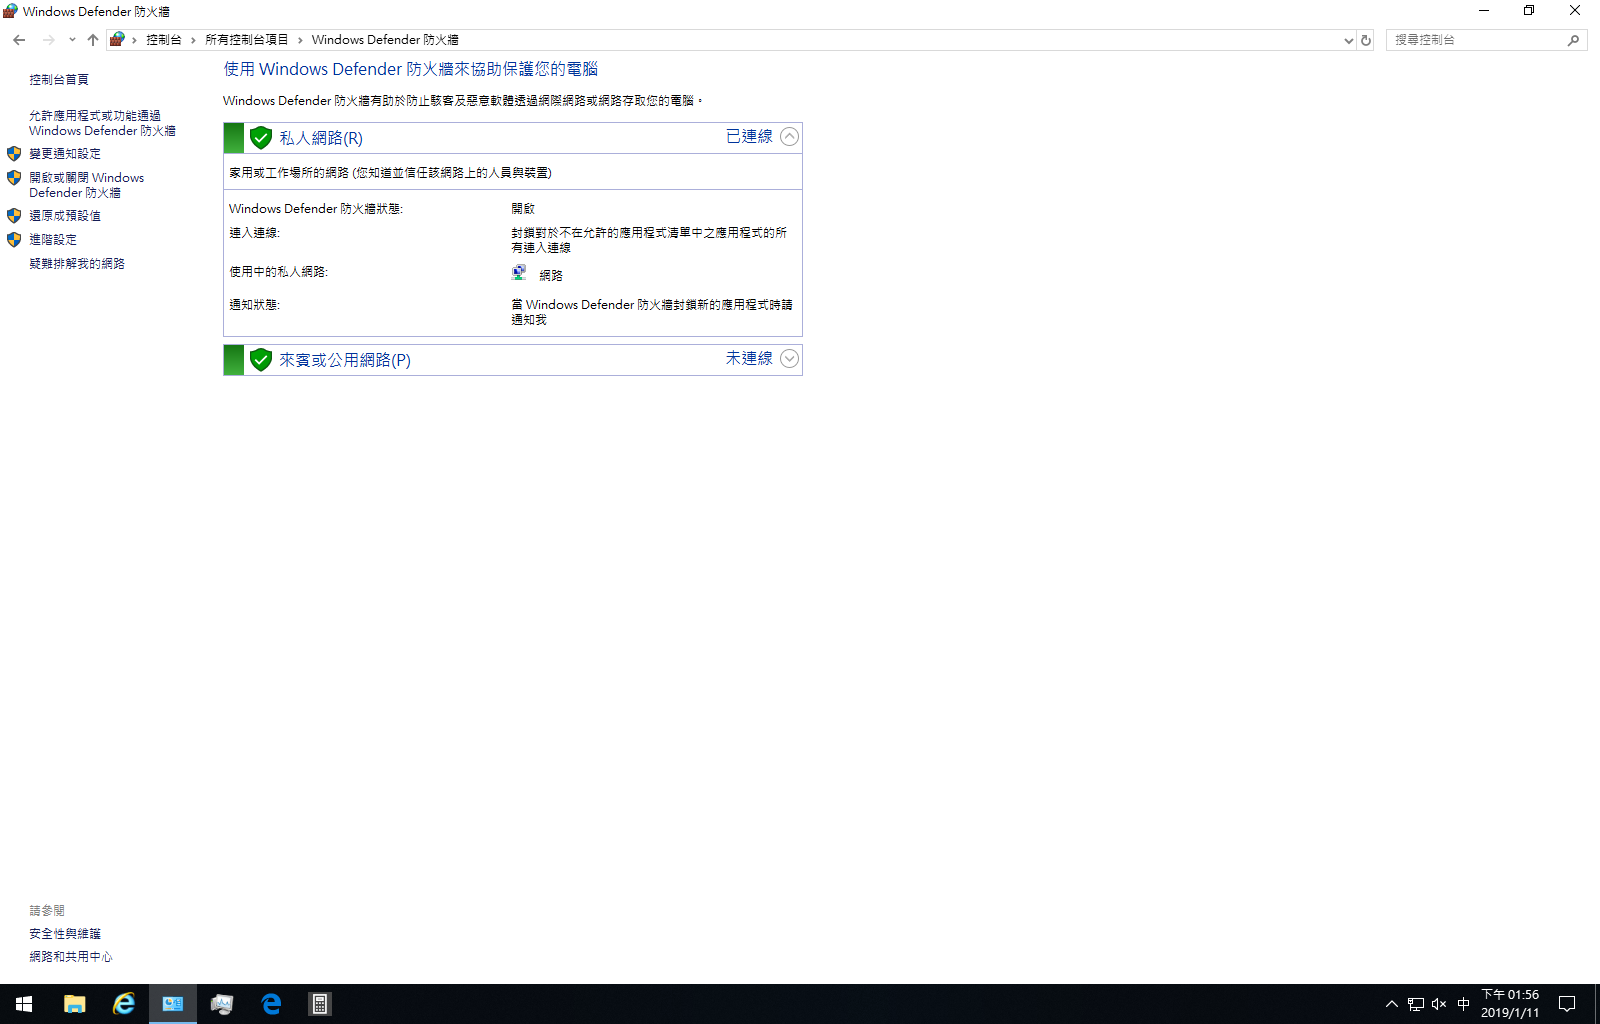This screenshot has height=1024, width=1600.
Task: Open 疑難排解我的網路 link
Action: tap(77, 264)
